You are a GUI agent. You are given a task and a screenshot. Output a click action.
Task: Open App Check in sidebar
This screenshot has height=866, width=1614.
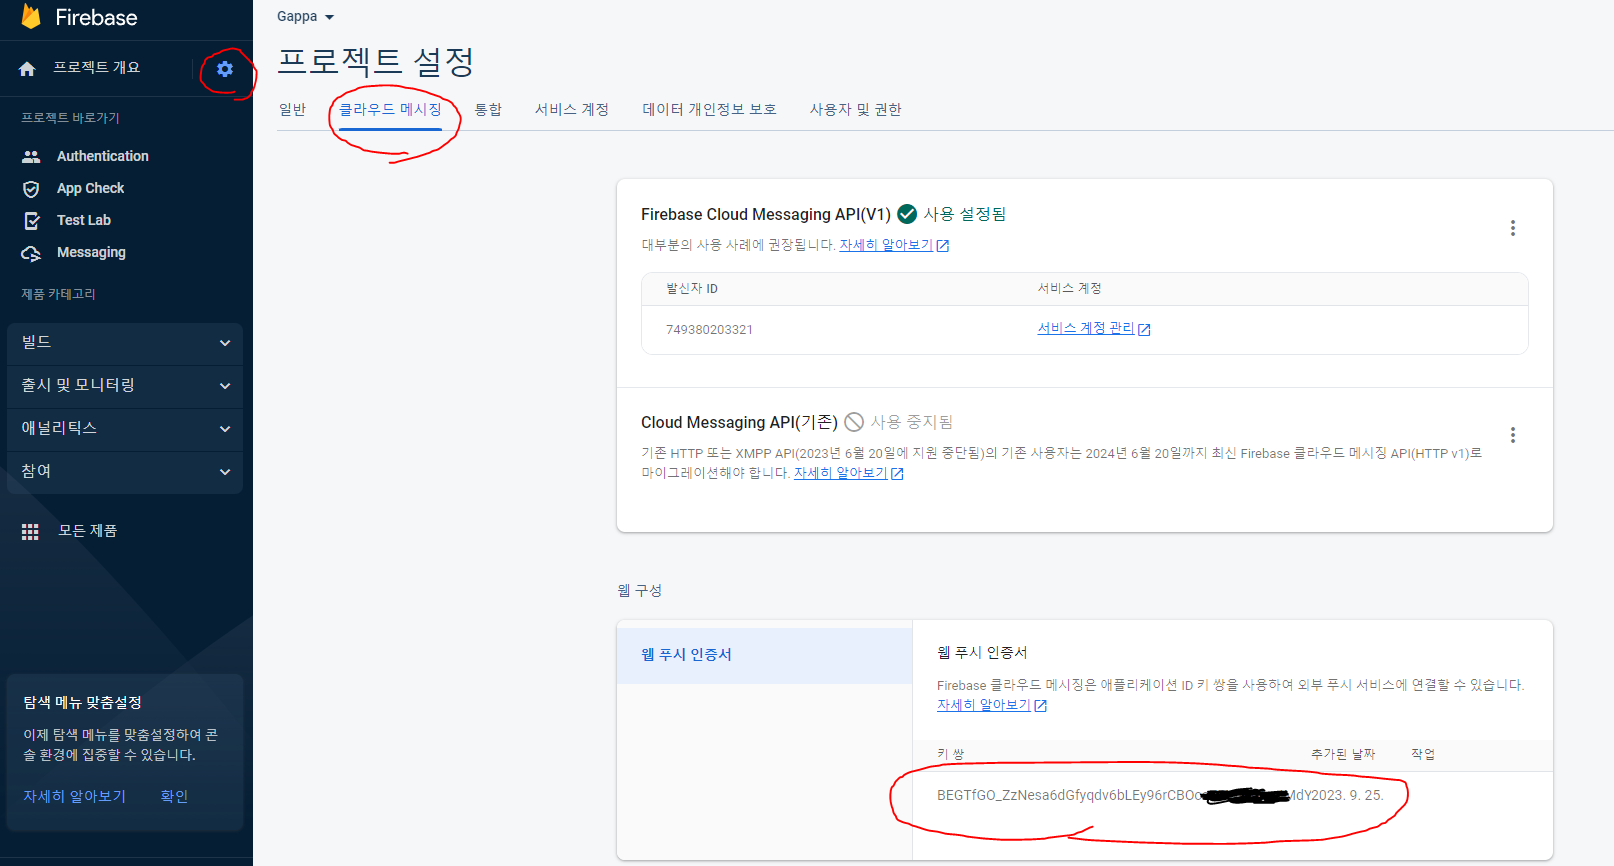pyautogui.click(x=90, y=189)
